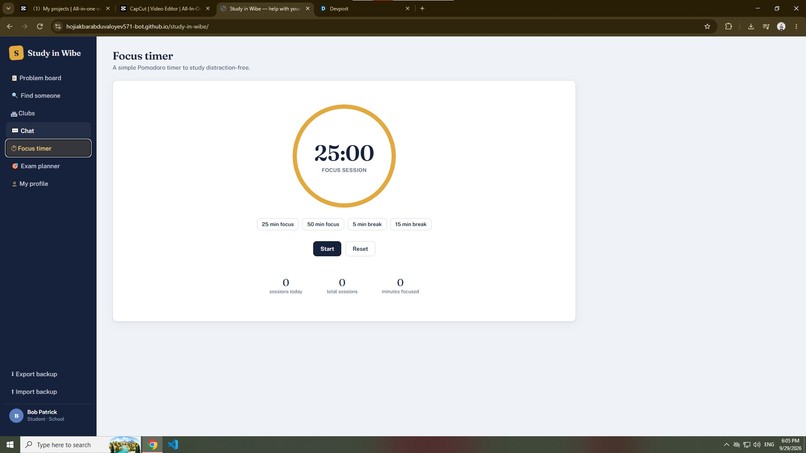806x453 pixels.
Task: Click the browser address bar URL
Action: (x=137, y=26)
